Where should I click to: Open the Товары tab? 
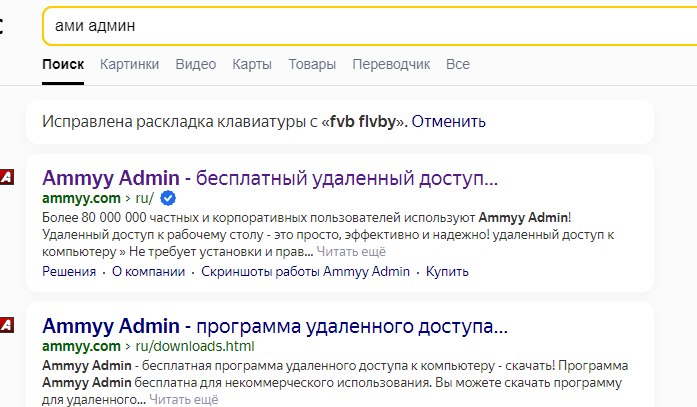point(312,64)
